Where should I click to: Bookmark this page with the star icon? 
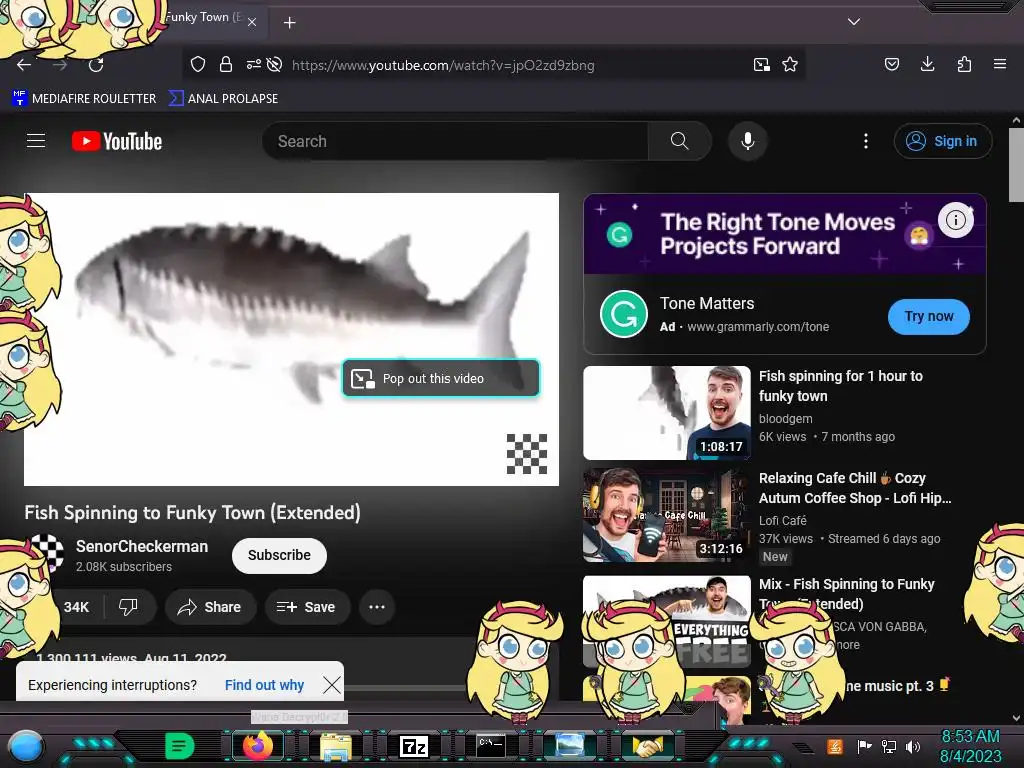(x=790, y=65)
